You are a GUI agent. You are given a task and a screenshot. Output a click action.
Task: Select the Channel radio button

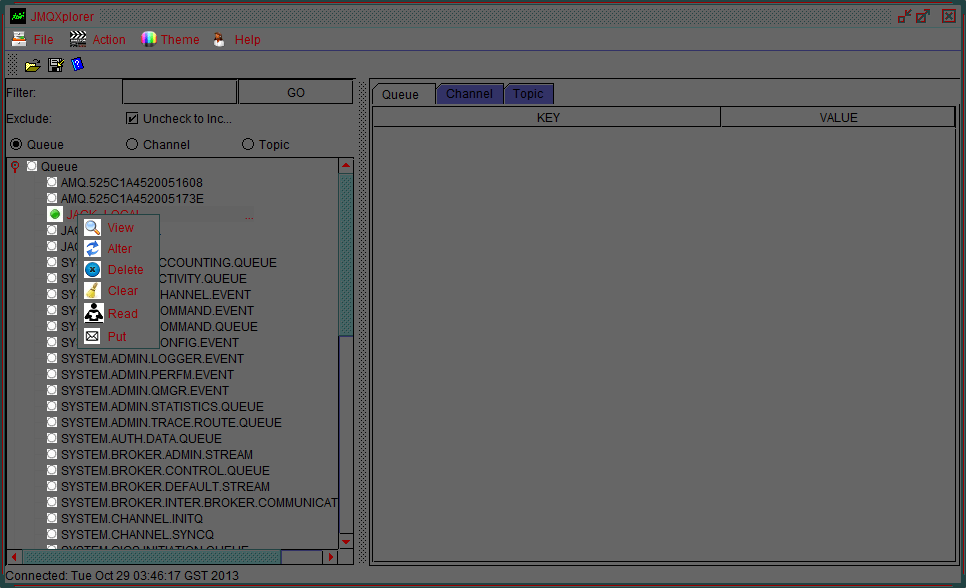pyautogui.click(x=131, y=143)
